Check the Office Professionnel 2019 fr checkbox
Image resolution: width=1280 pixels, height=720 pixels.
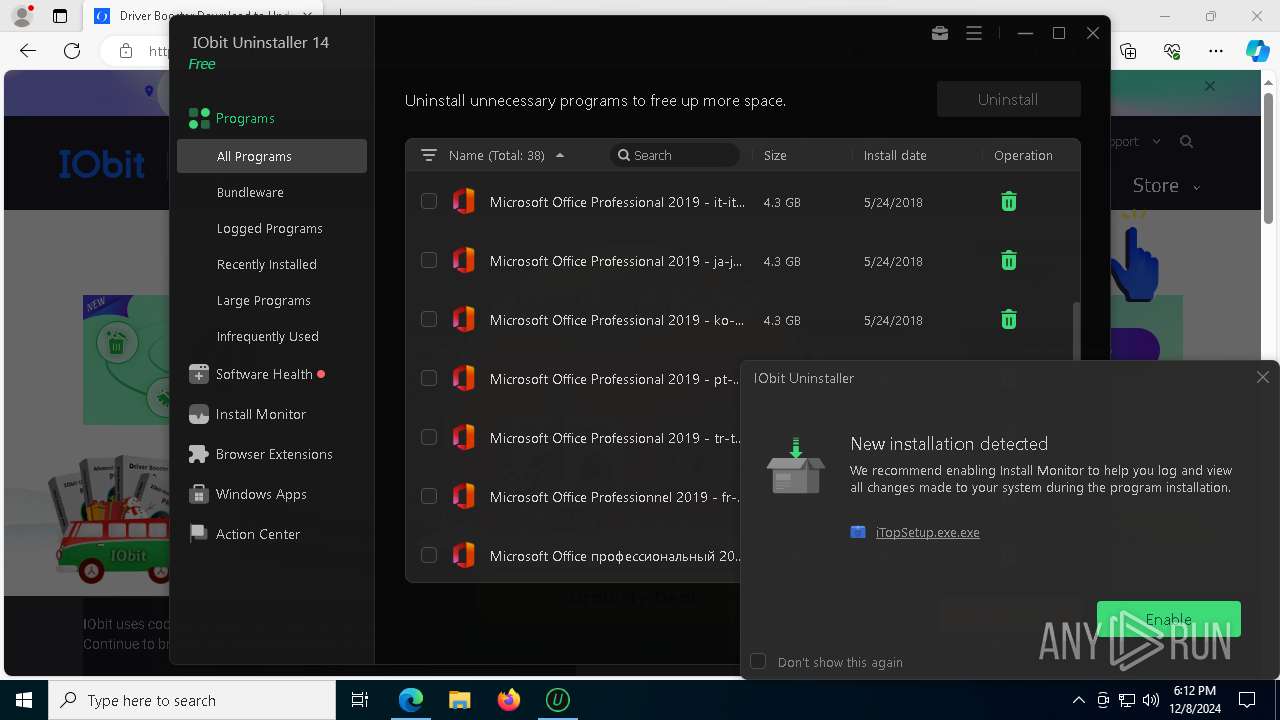[x=429, y=496]
